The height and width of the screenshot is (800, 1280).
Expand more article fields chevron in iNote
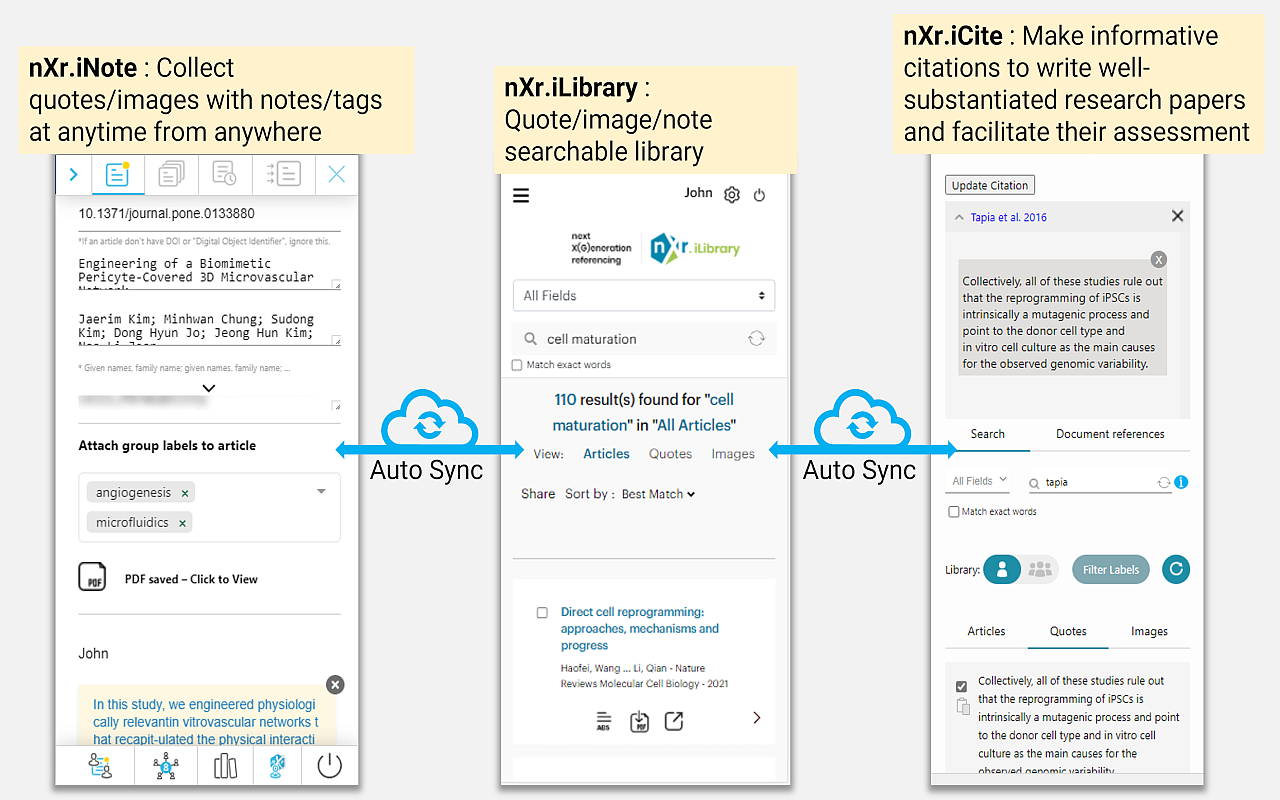tap(209, 388)
